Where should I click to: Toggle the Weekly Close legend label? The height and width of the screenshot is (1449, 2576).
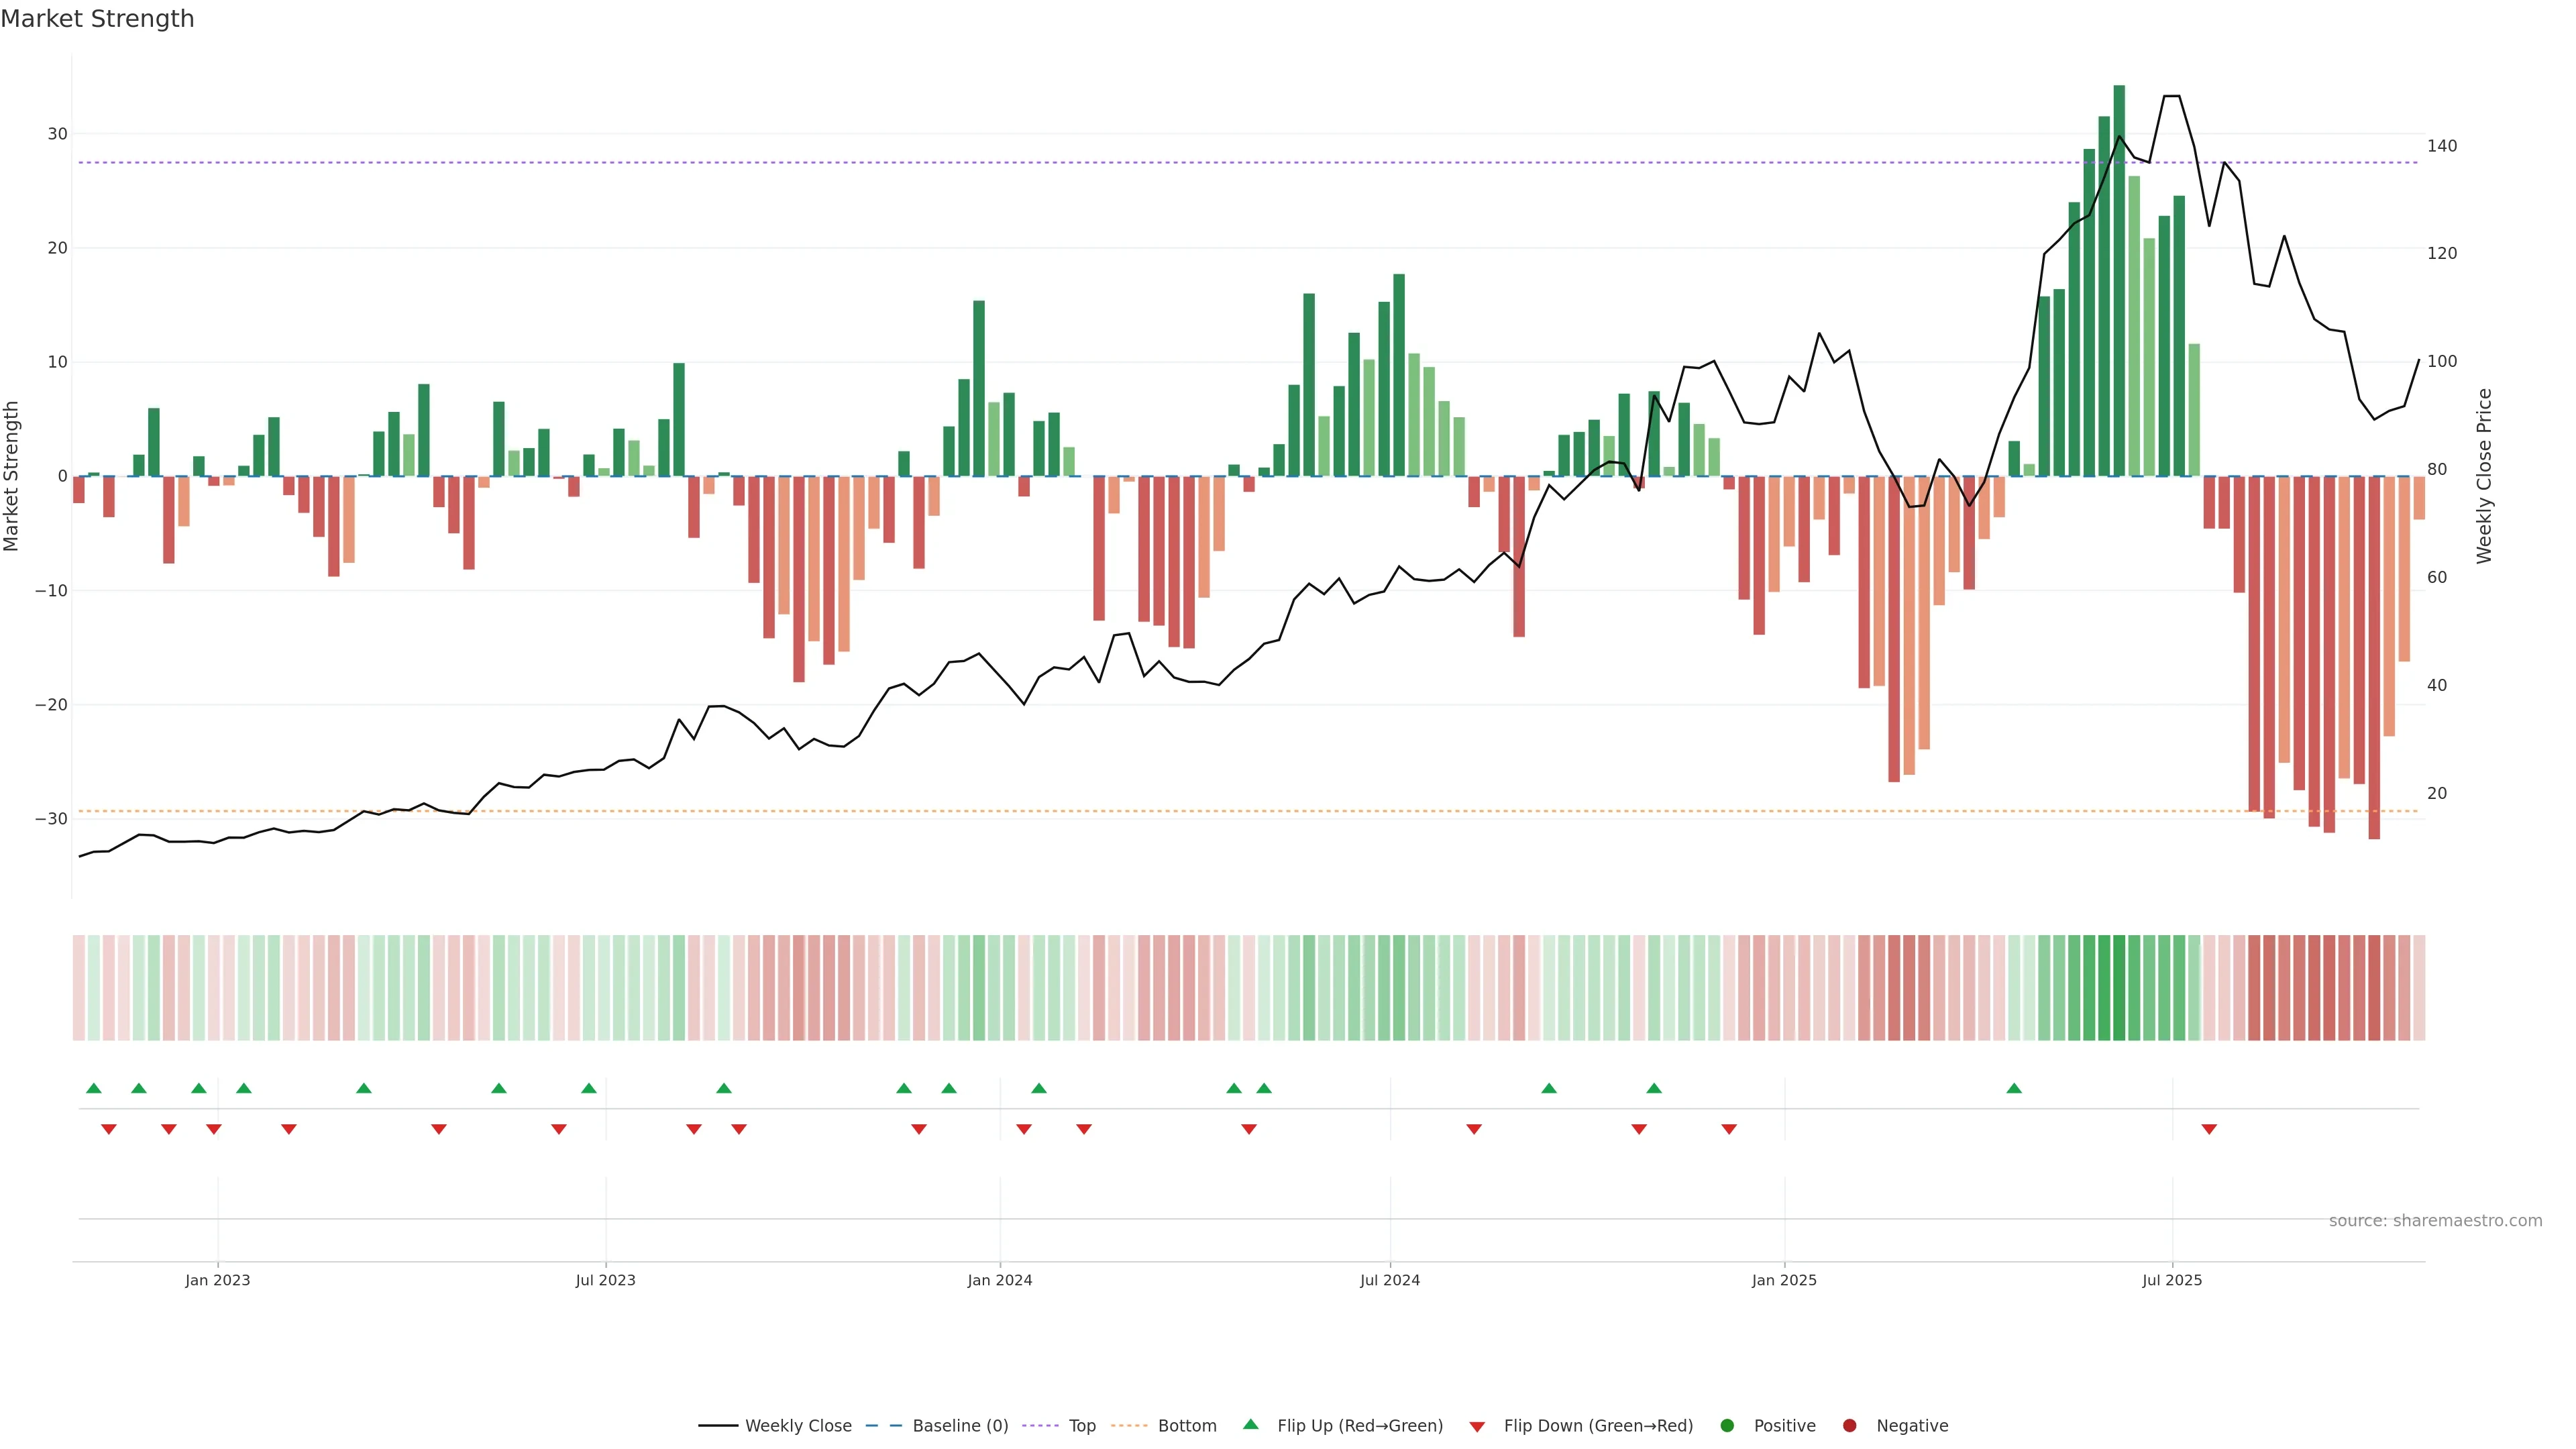coord(798,1426)
